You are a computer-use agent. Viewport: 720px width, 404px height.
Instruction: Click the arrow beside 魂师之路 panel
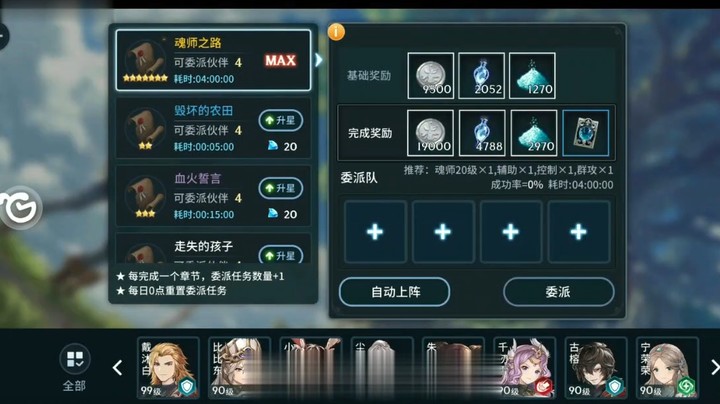coord(319,60)
